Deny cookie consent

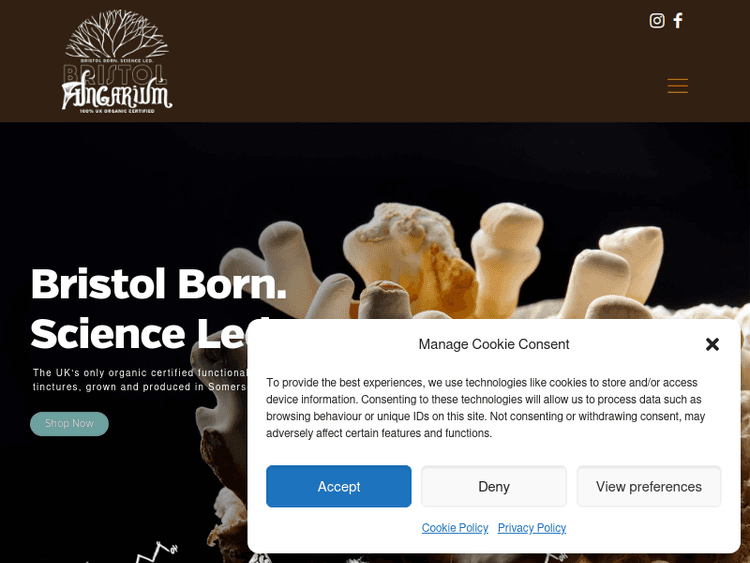click(494, 486)
